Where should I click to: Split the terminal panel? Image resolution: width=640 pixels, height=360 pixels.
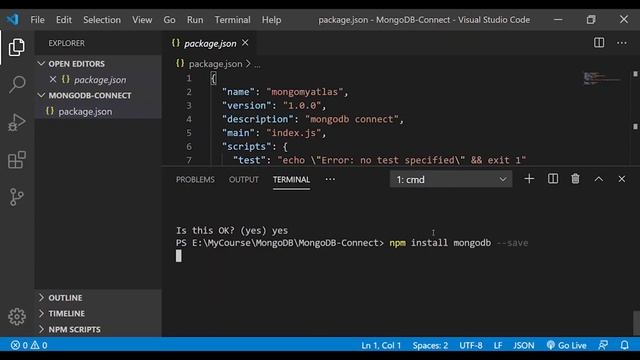coord(553,179)
